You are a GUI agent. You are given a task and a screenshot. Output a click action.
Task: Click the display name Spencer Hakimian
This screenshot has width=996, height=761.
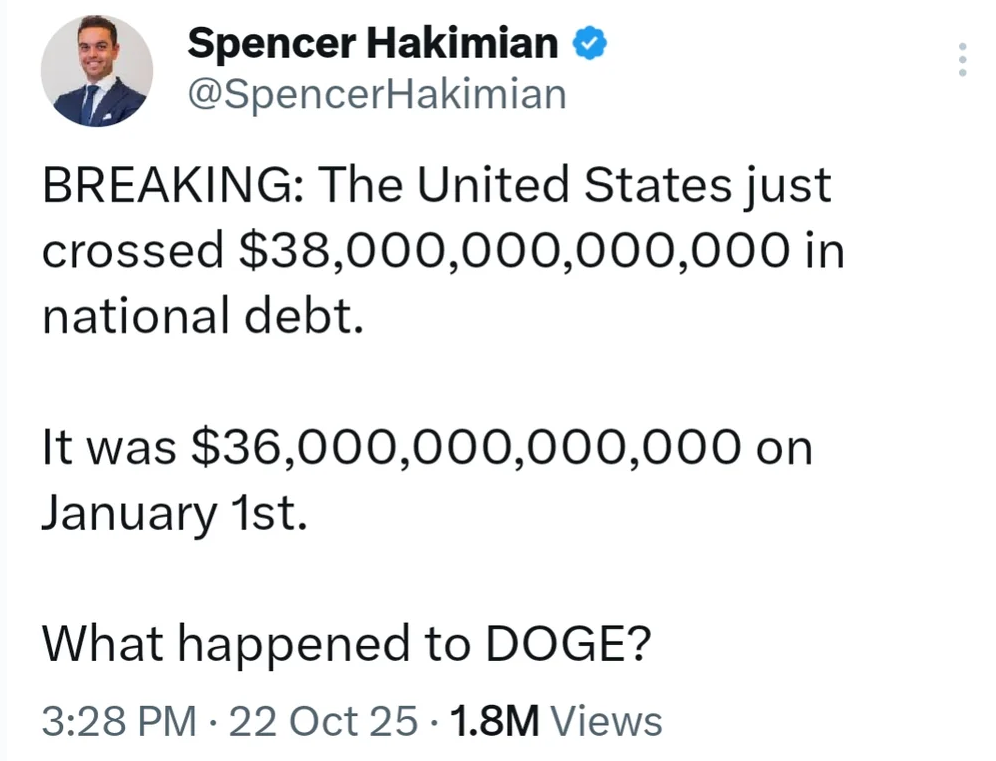click(x=373, y=42)
